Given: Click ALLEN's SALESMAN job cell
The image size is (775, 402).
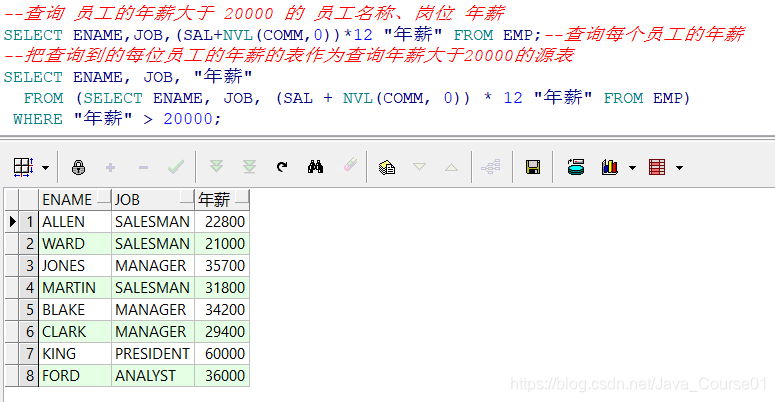Looking at the screenshot, I should (x=153, y=222).
